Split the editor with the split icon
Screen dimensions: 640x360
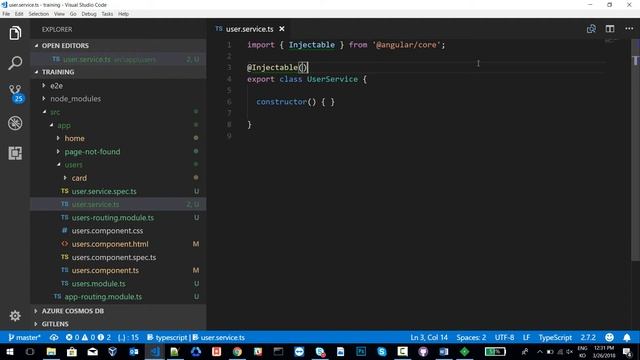coord(610,29)
